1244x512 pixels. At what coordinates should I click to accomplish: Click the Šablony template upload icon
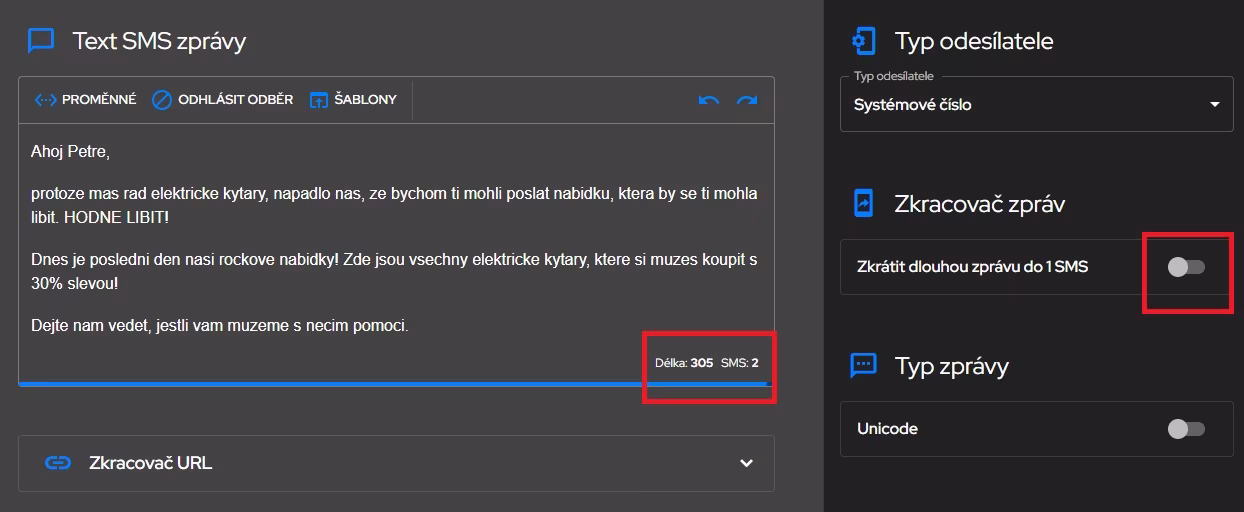319,100
